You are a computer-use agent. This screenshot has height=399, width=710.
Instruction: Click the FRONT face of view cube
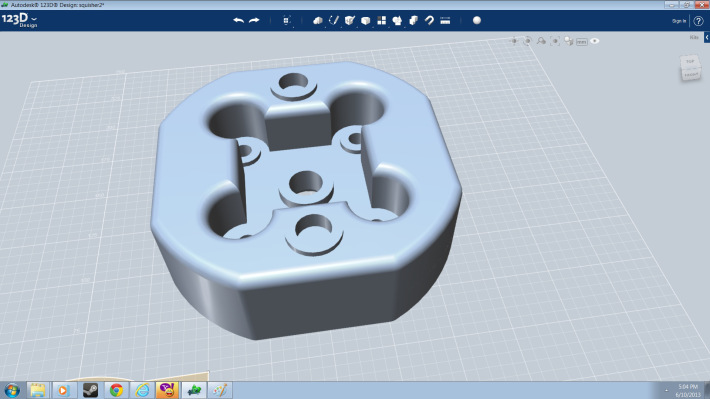pyautogui.click(x=691, y=74)
